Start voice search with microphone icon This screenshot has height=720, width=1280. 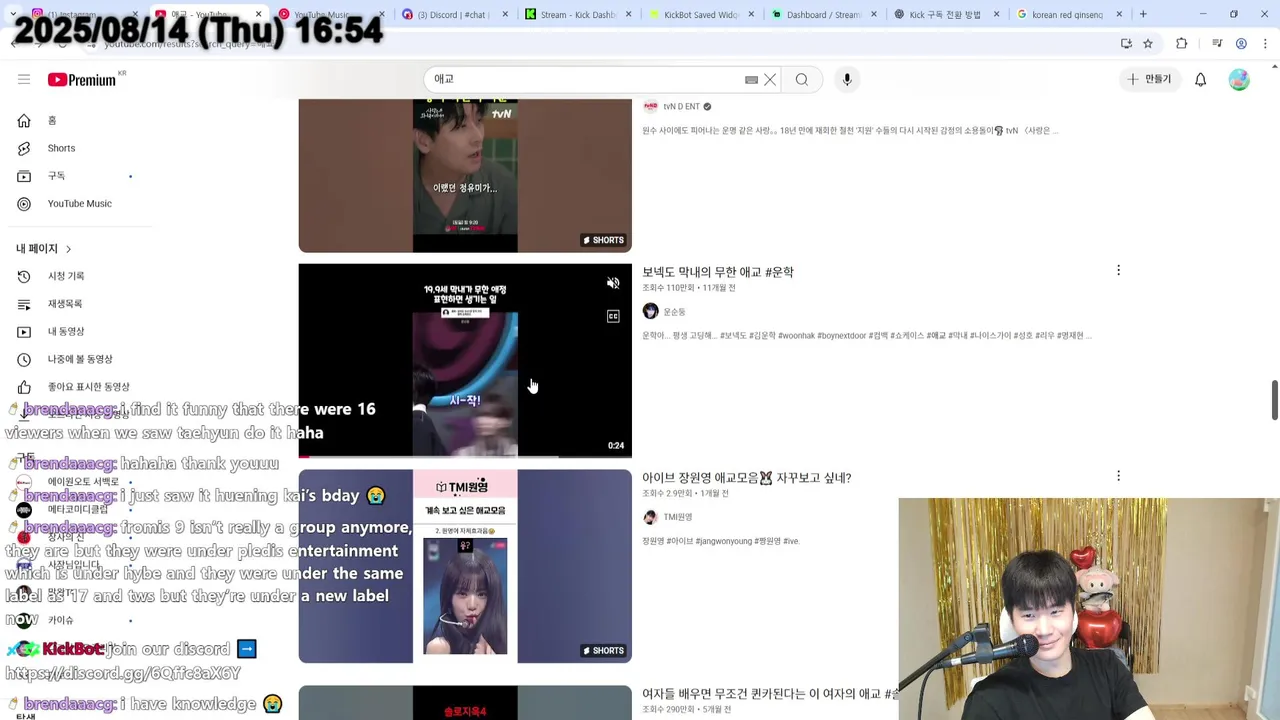(847, 79)
